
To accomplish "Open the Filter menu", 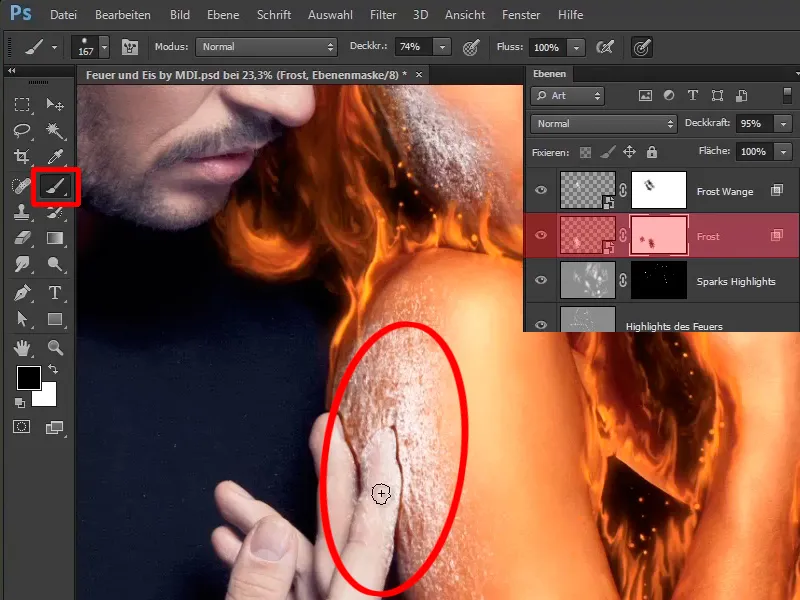I will coord(383,15).
